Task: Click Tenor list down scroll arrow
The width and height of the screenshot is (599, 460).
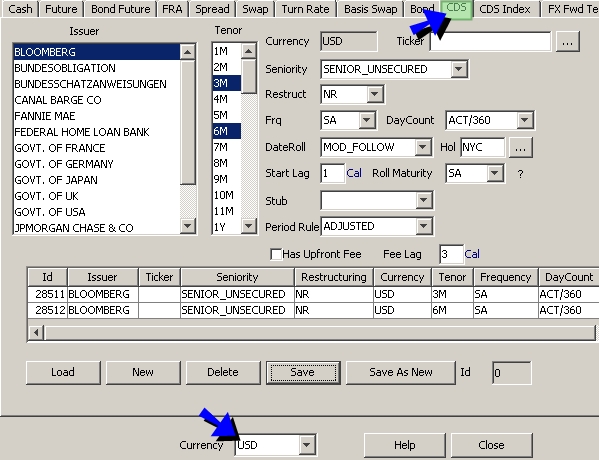Action: [248, 226]
